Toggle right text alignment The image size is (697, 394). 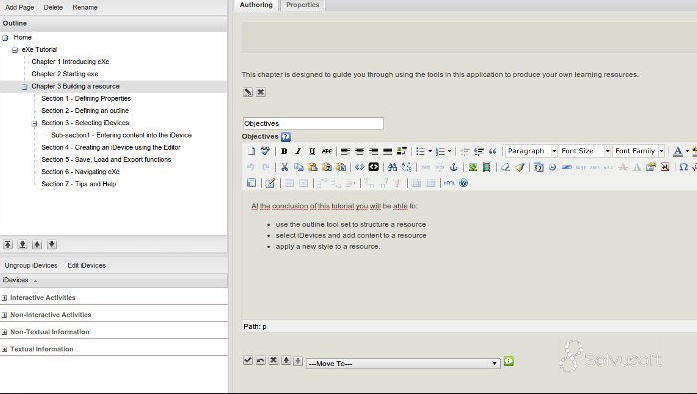373,151
